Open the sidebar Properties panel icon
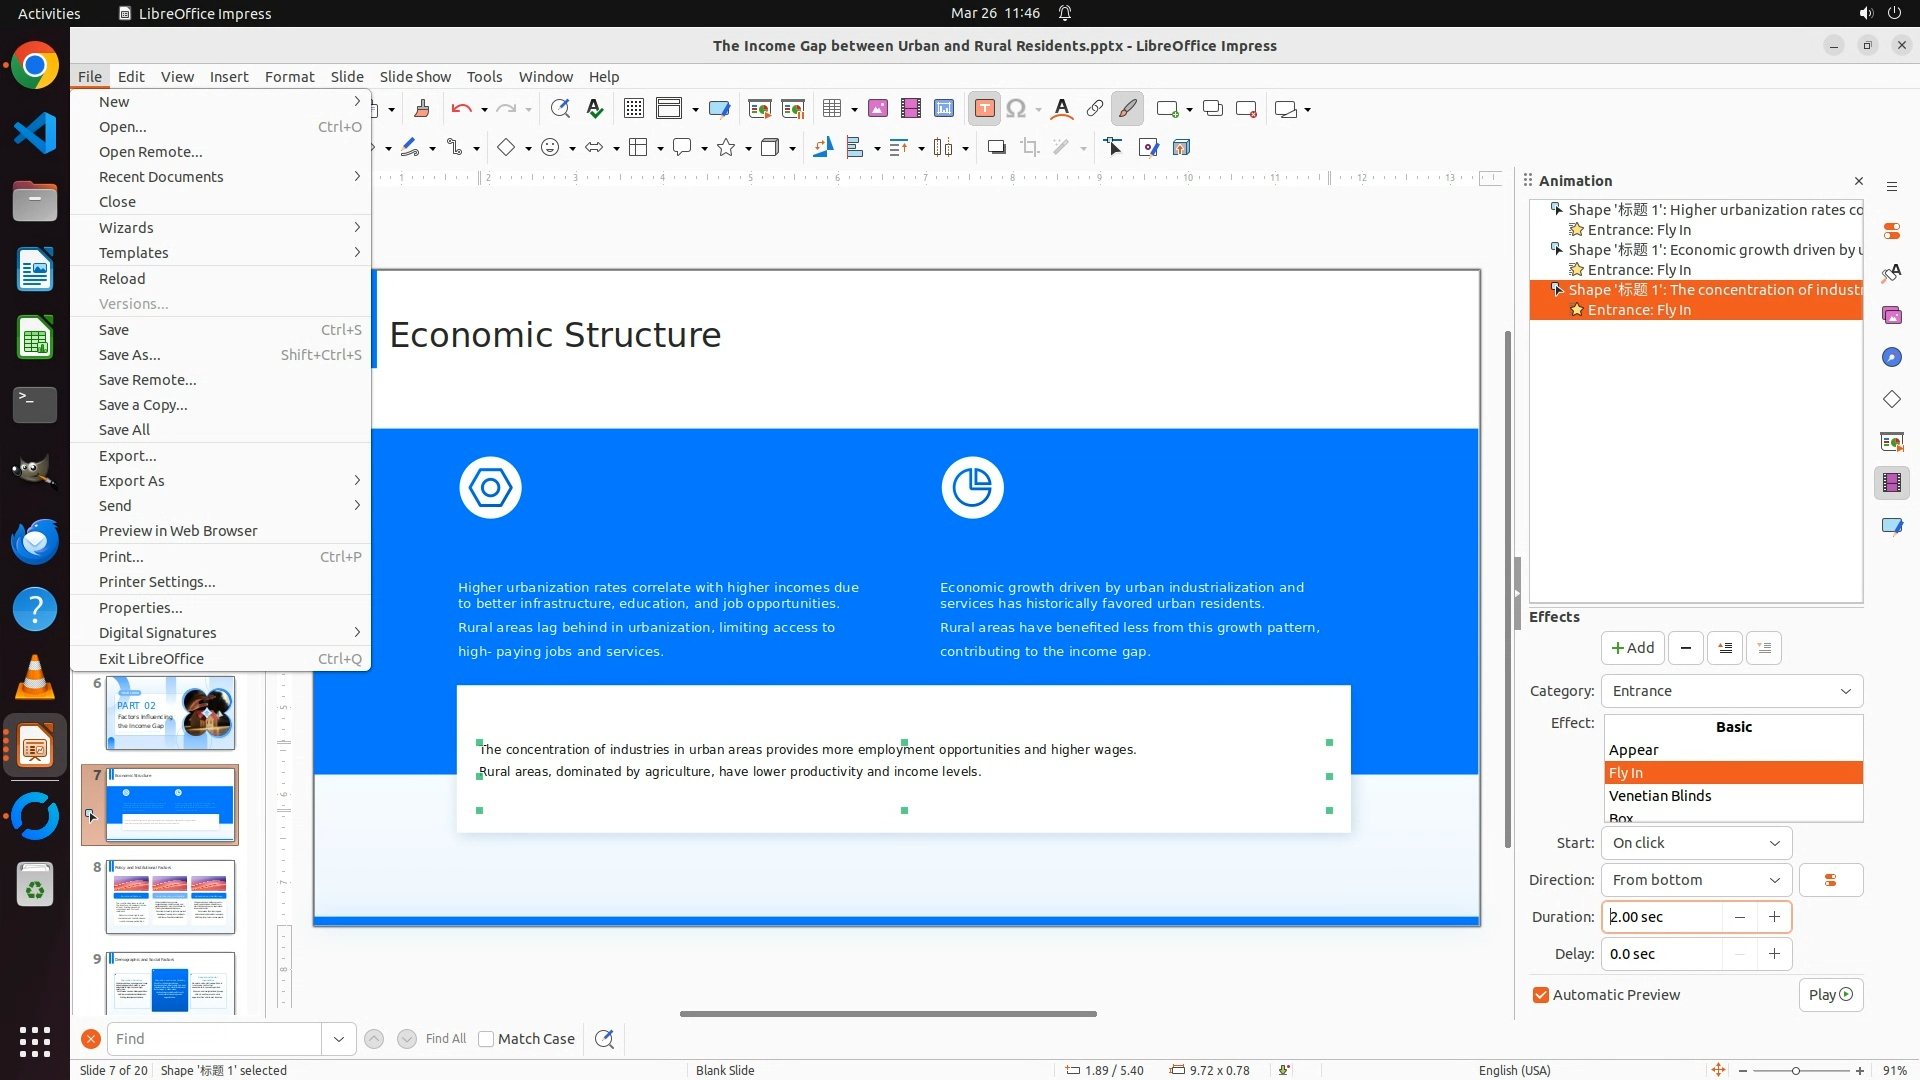 pos(1891,231)
